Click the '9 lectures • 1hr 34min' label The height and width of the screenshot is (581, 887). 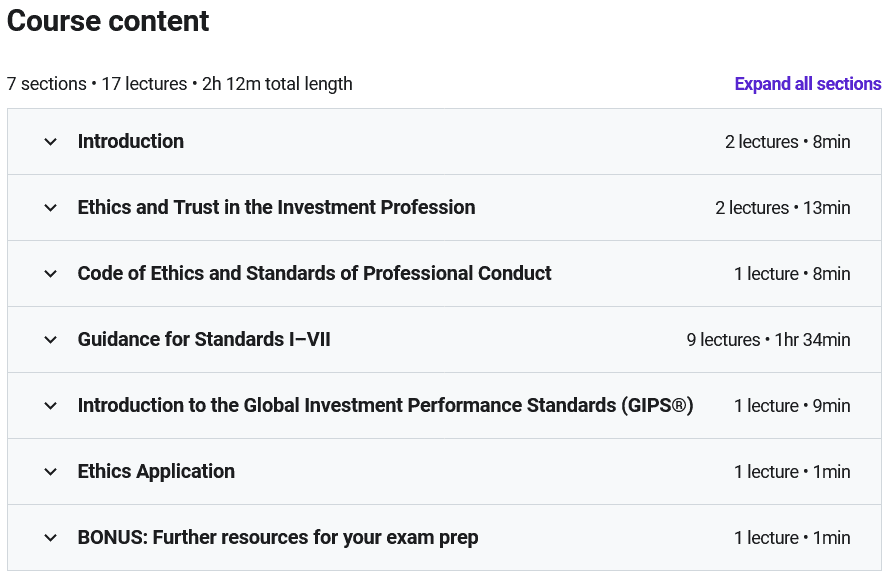768,340
